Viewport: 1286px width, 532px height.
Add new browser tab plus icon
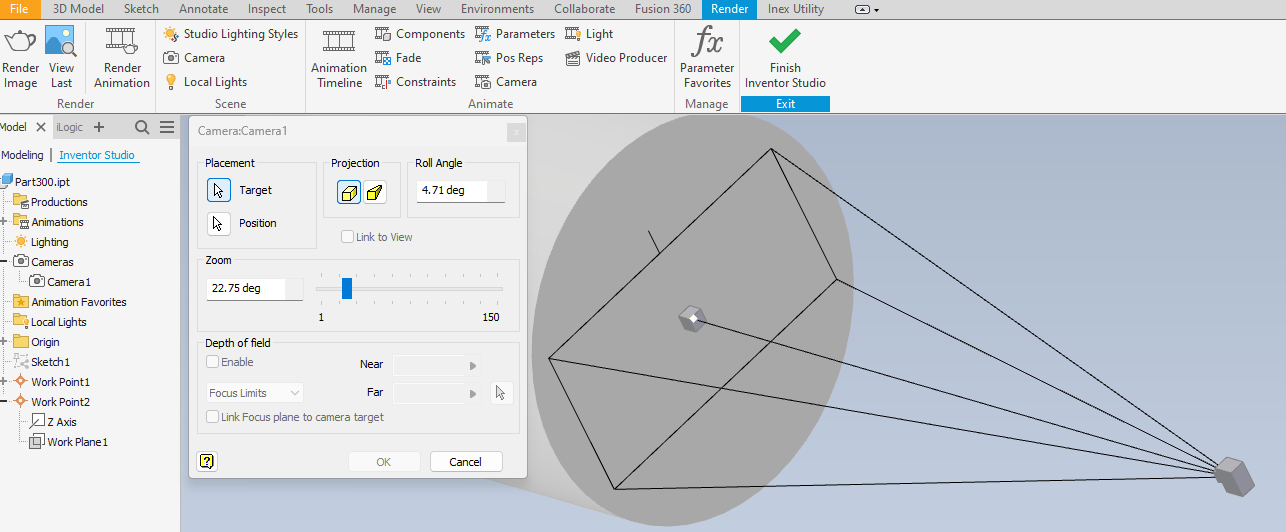coord(99,127)
